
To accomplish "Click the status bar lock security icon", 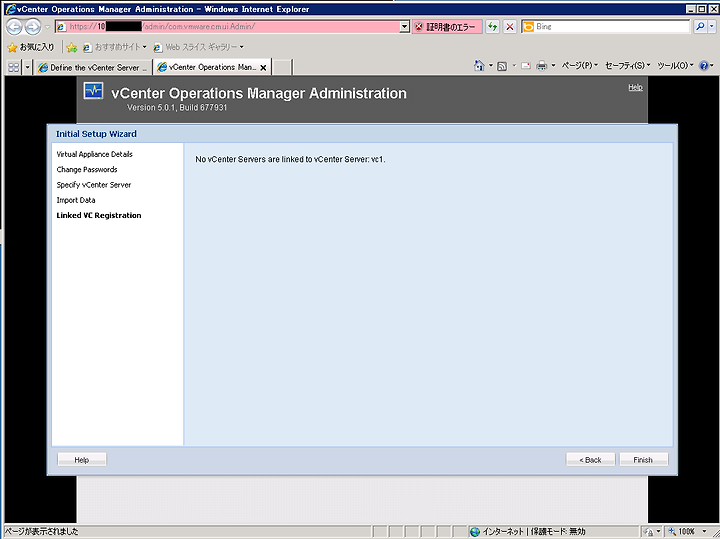I will 648,532.
